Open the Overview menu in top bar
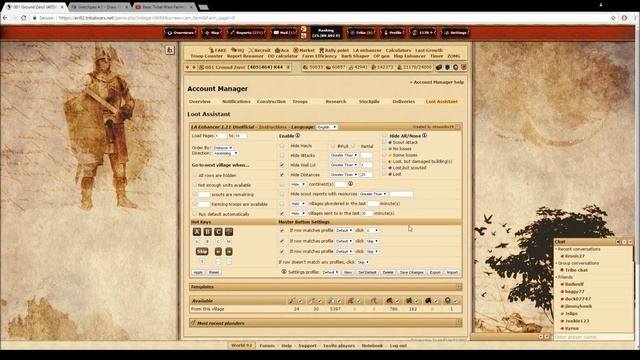640x360 pixels. point(180,33)
